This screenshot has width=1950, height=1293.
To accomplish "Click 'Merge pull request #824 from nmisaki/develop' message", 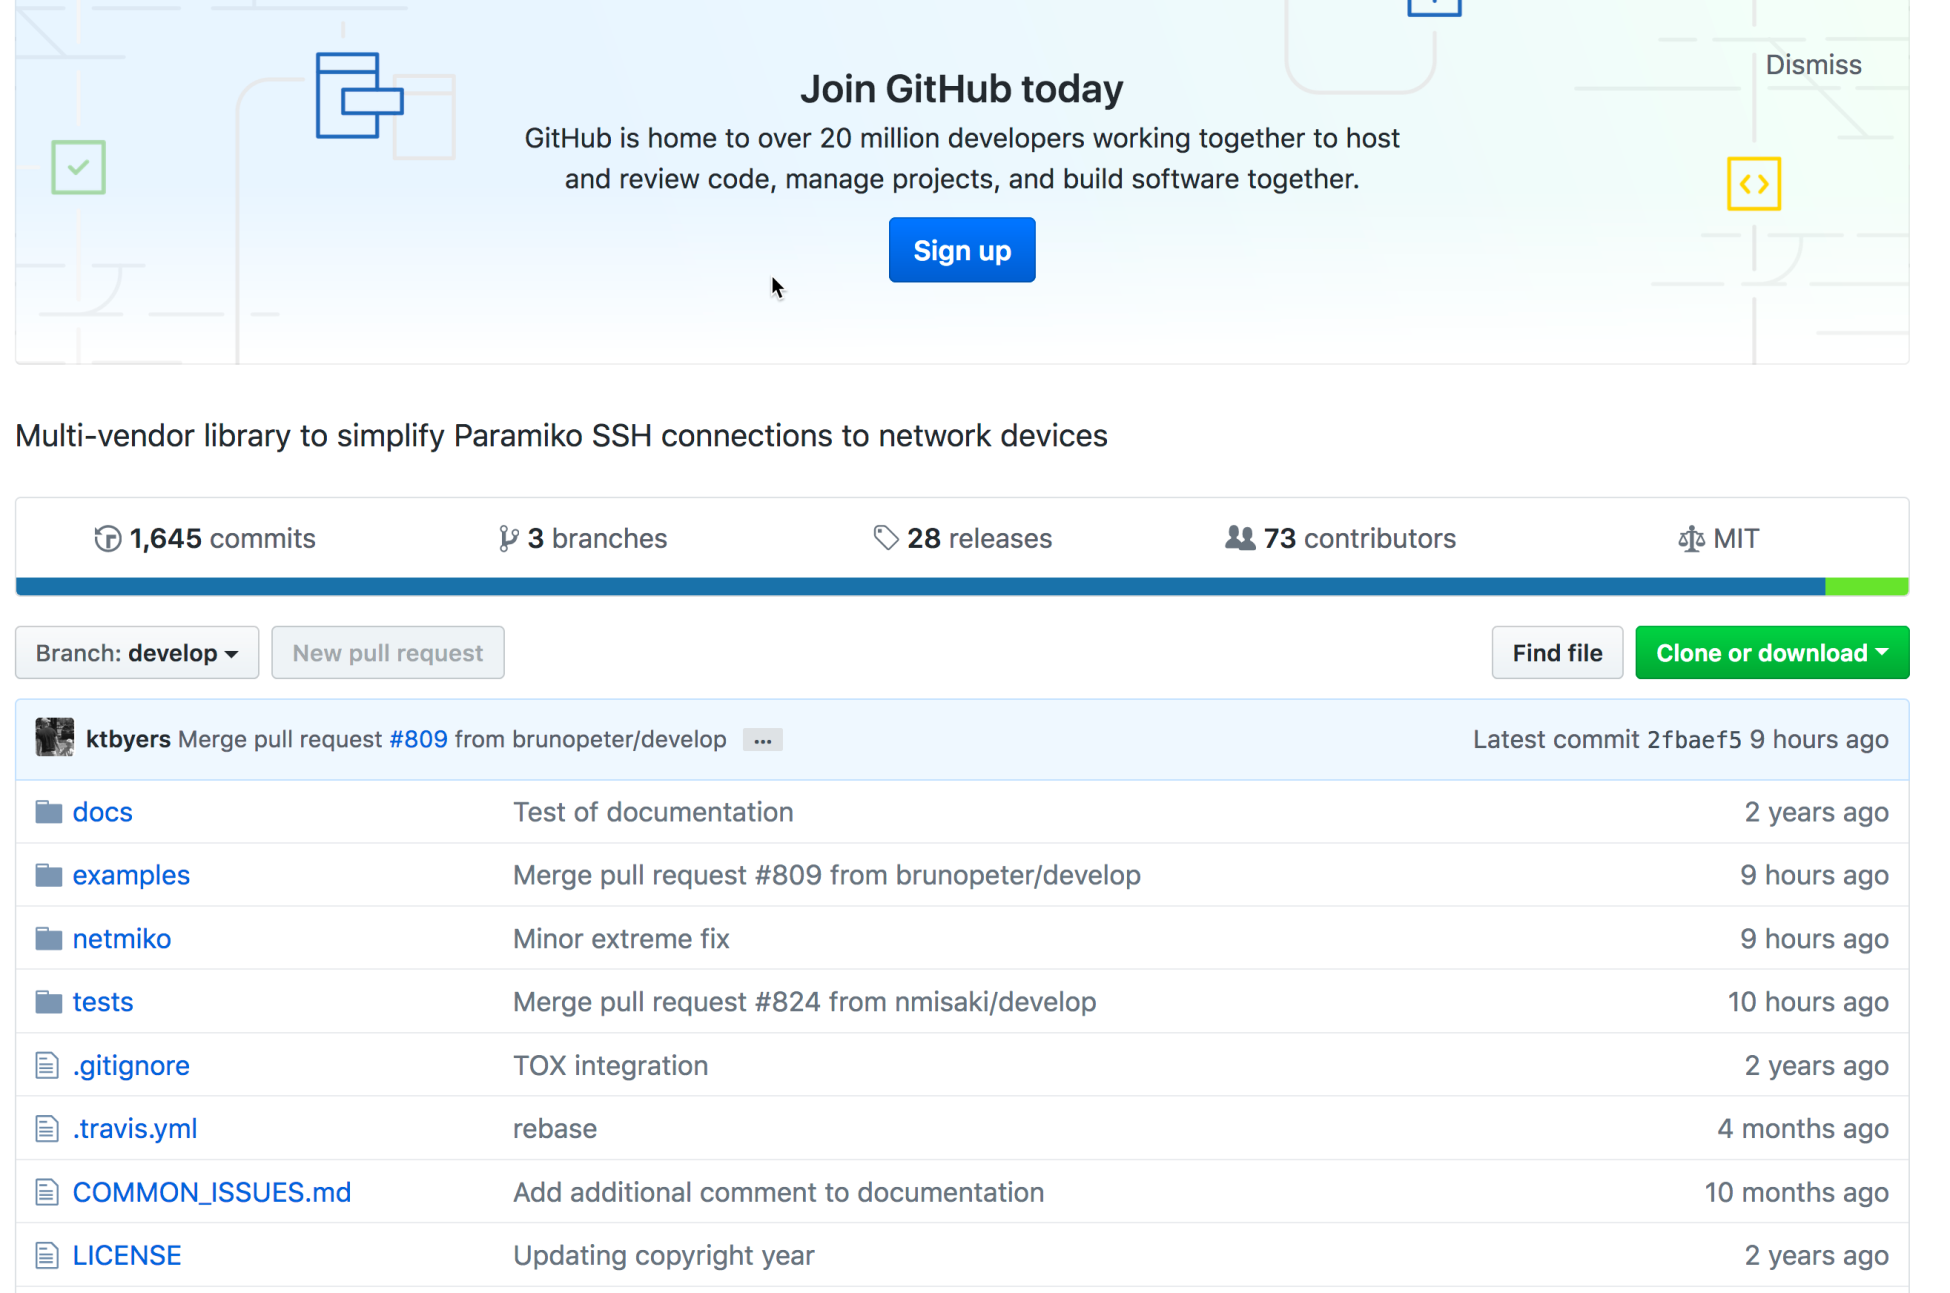I will click(804, 1002).
